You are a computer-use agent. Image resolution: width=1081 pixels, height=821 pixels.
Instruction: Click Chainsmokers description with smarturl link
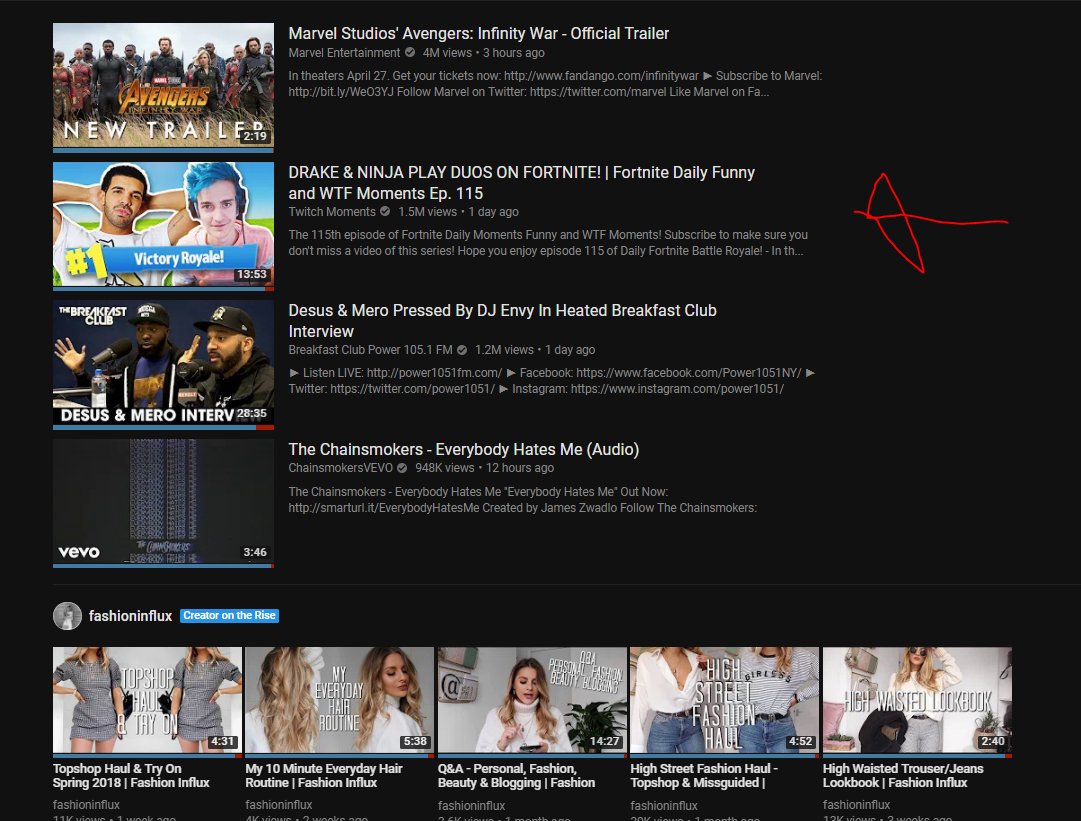click(523, 500)
